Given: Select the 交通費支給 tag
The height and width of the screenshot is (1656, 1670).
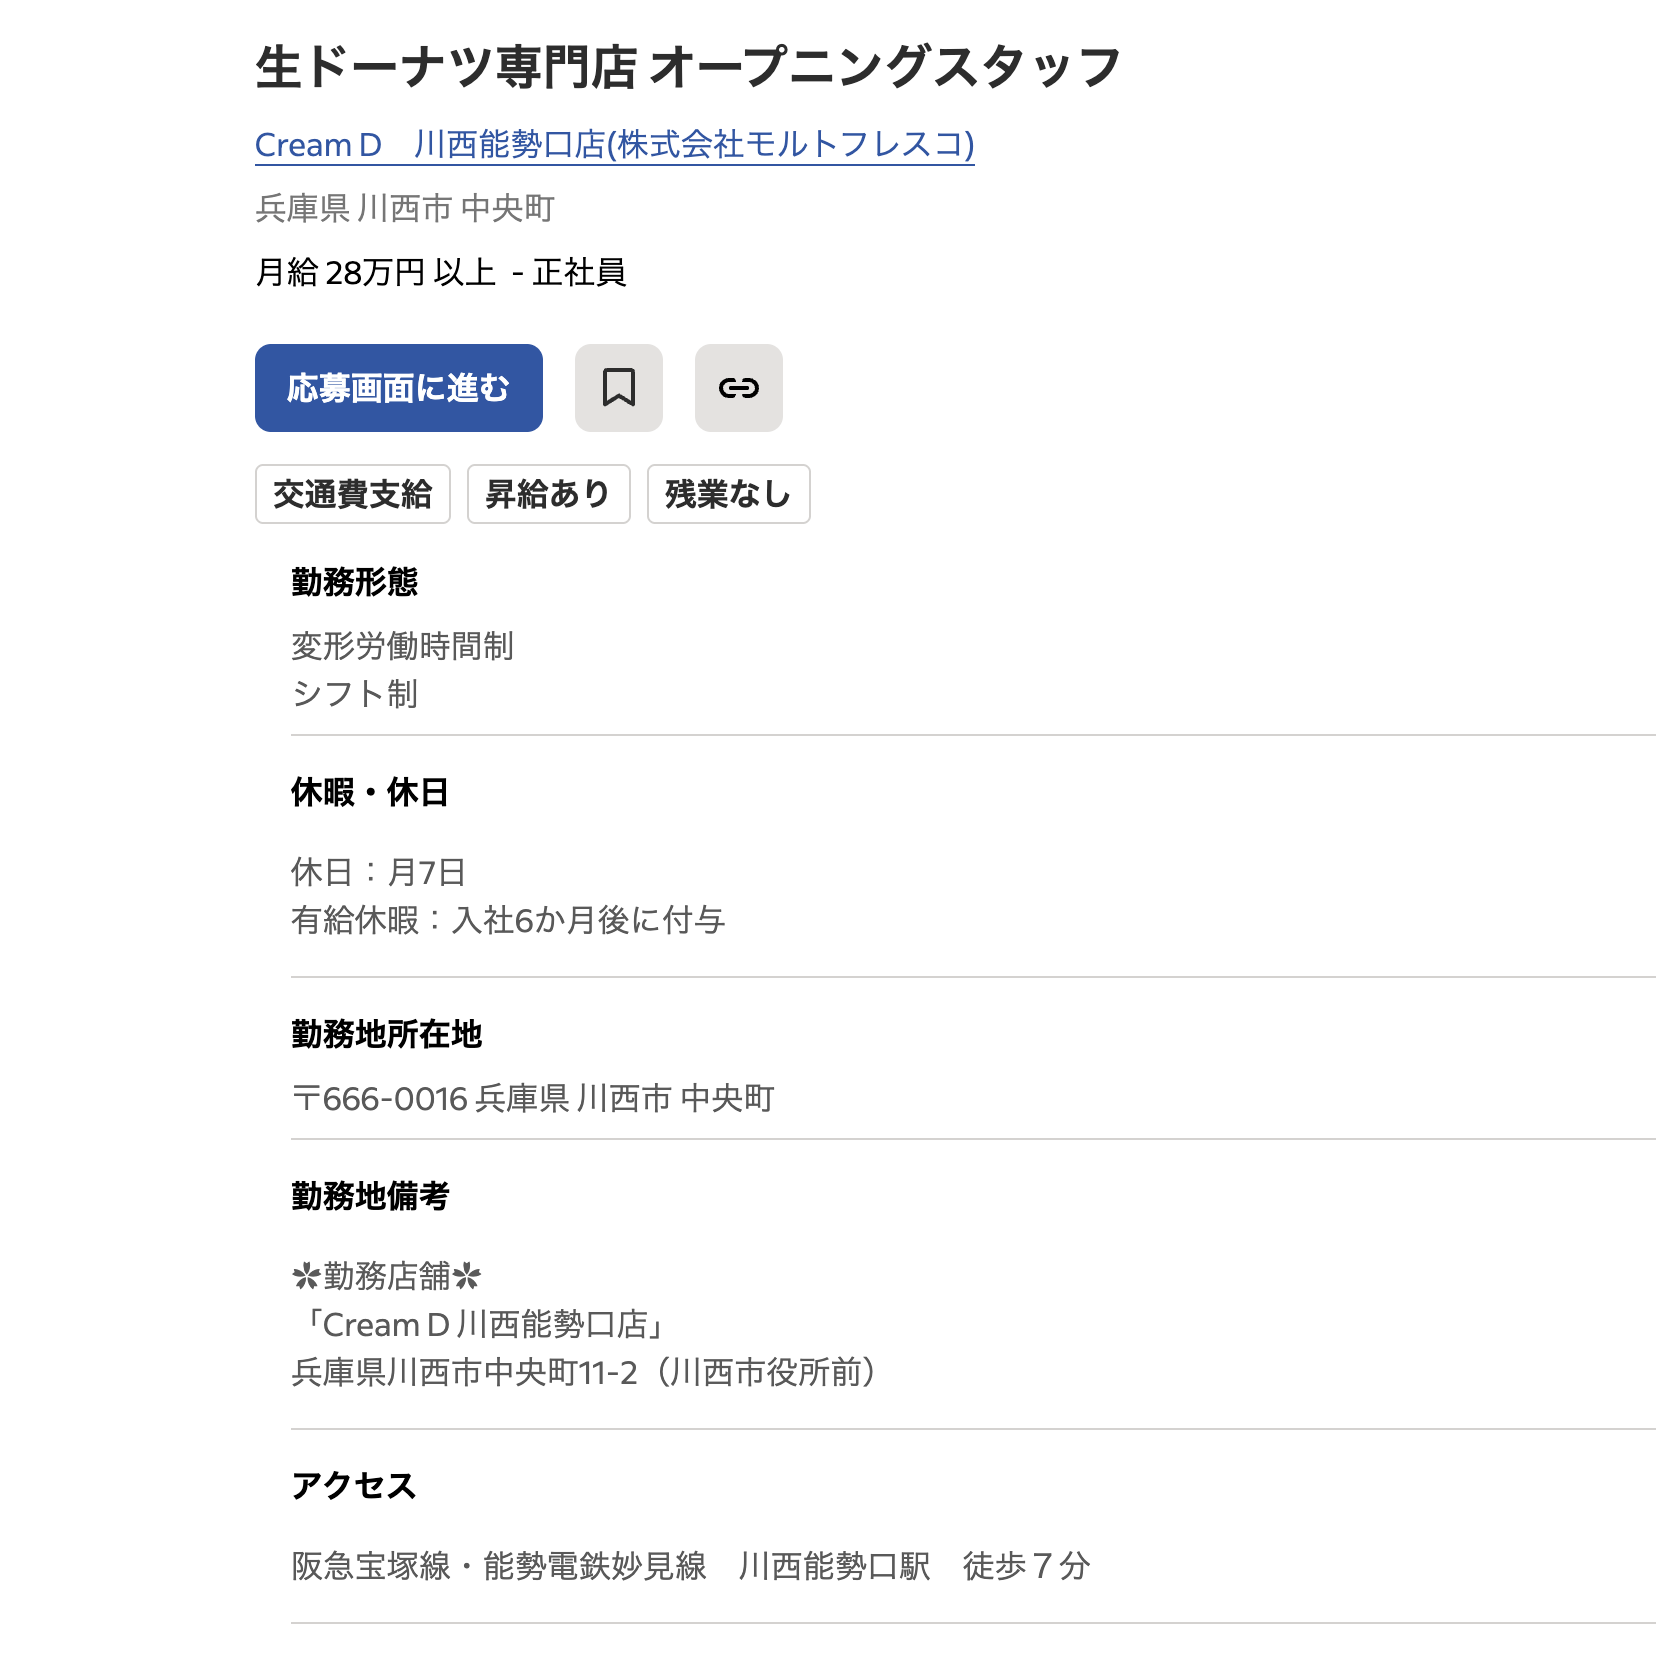Looking at the screenshot, I should coord(352,494).
